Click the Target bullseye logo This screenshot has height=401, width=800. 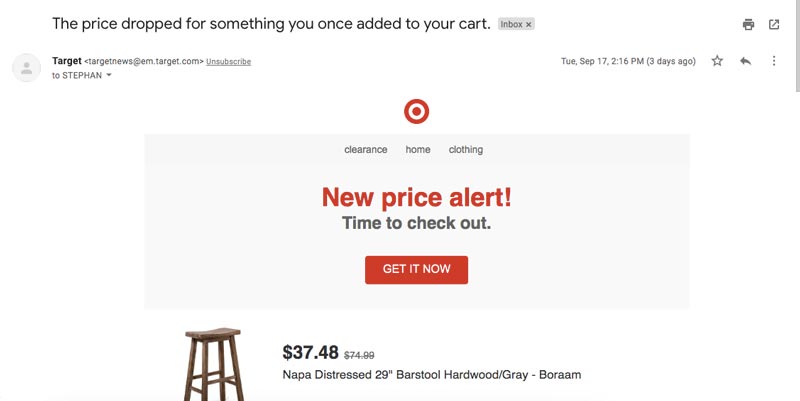[416, 112]
